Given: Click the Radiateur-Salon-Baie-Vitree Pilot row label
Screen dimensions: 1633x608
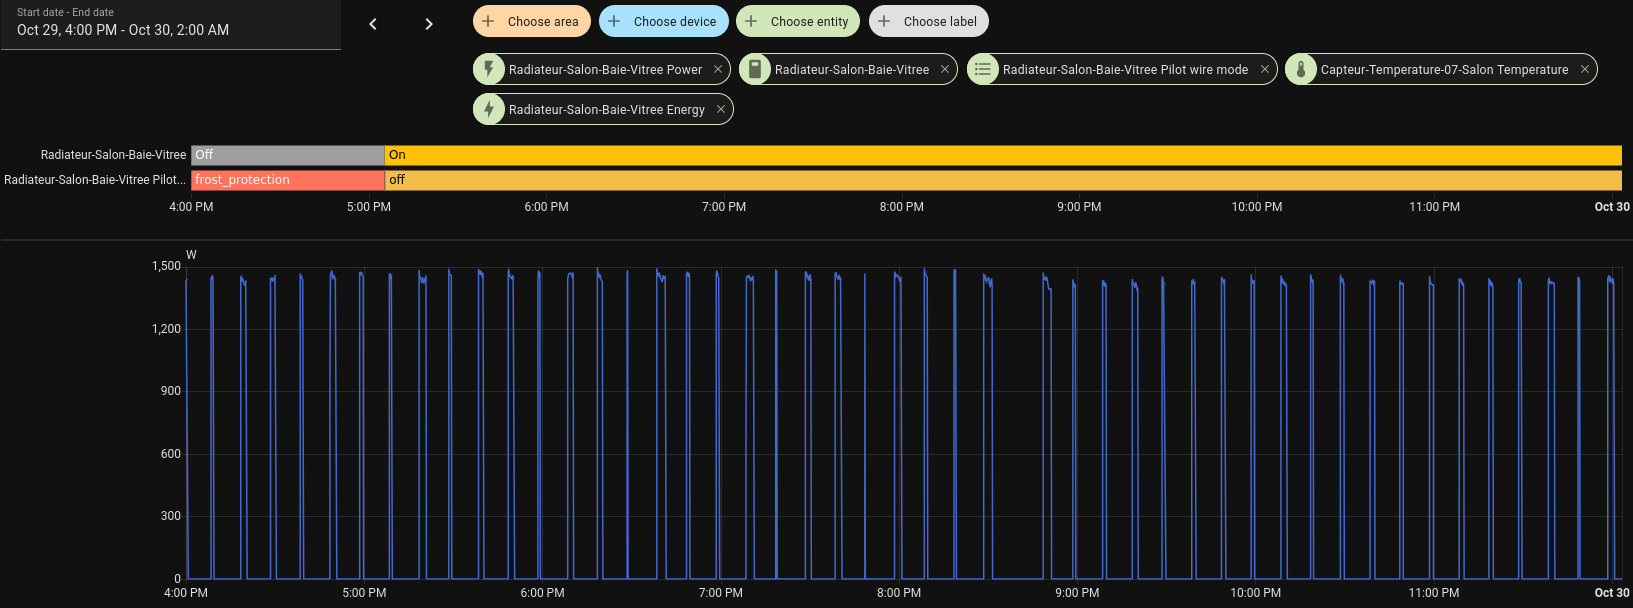Looking at the screenshot, I should (x=95, y=180).
